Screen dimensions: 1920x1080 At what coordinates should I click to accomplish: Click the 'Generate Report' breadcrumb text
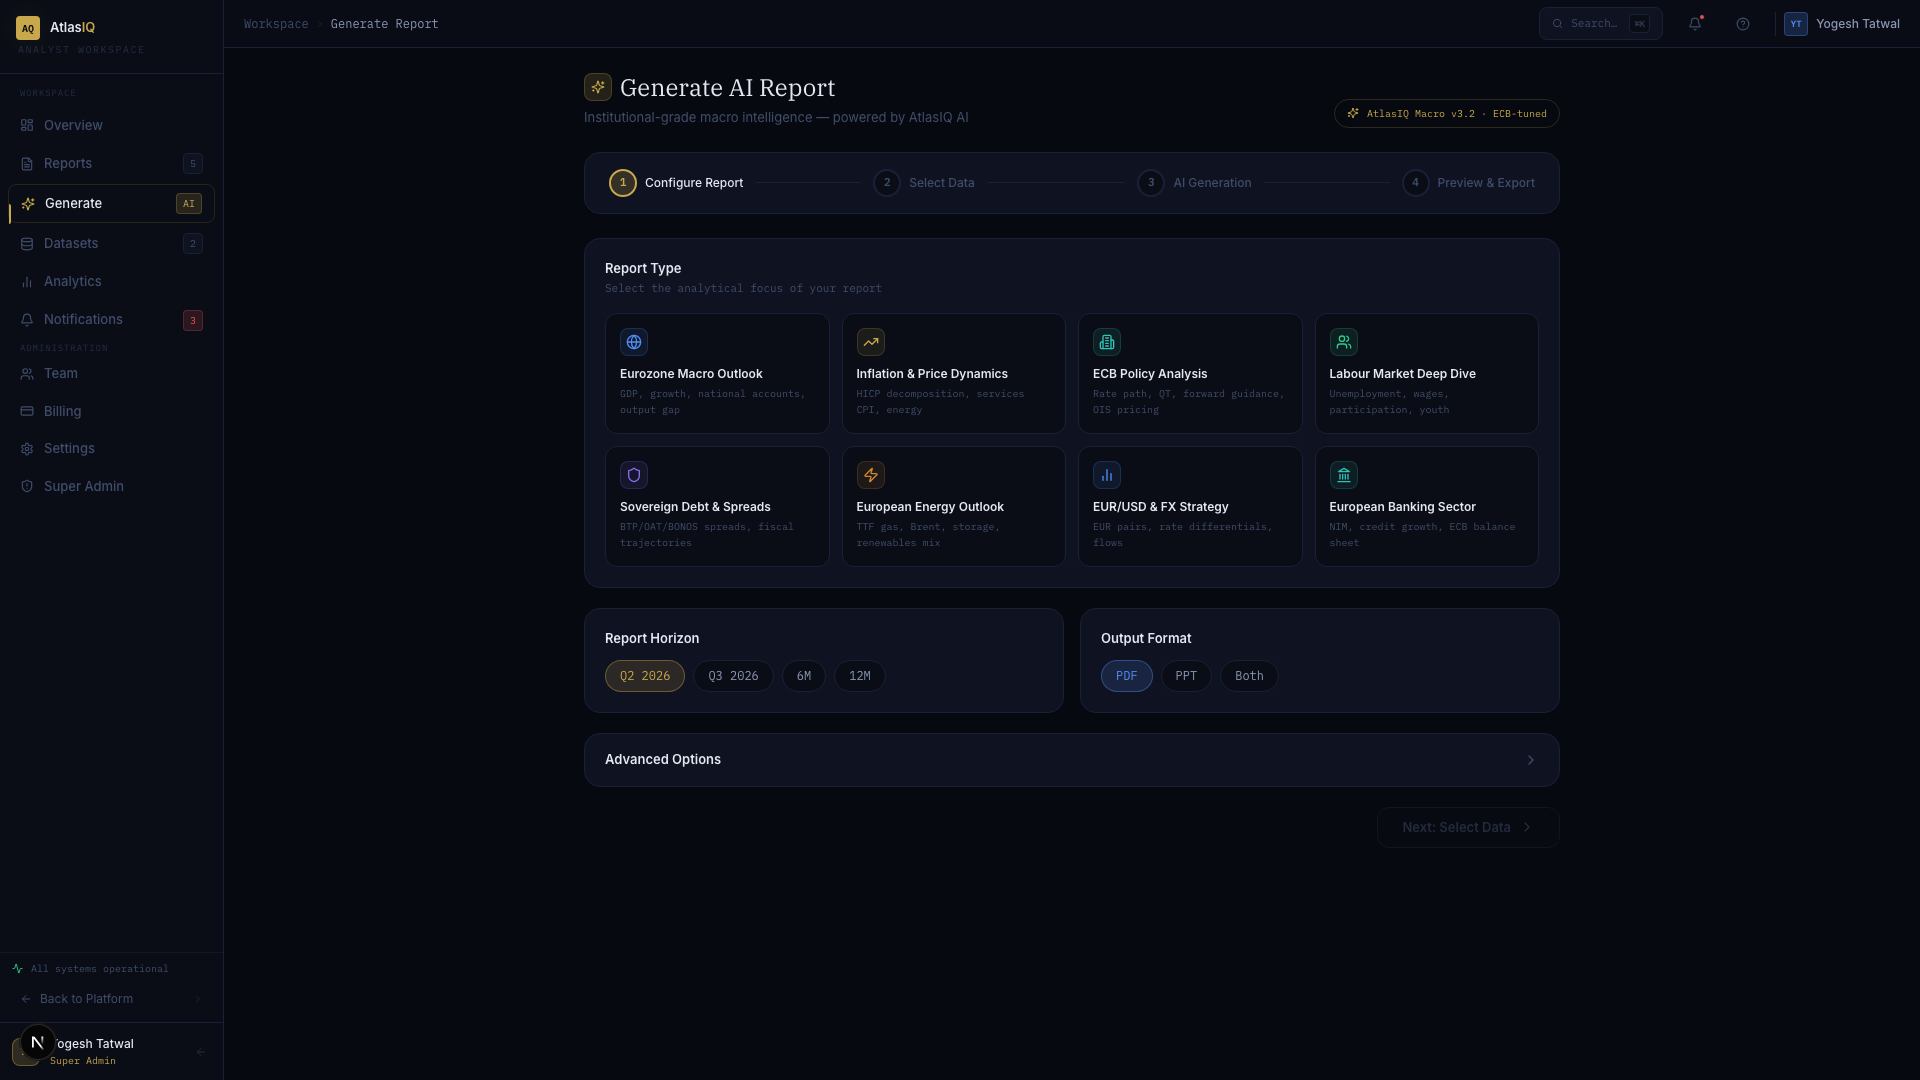click(385, 24)
